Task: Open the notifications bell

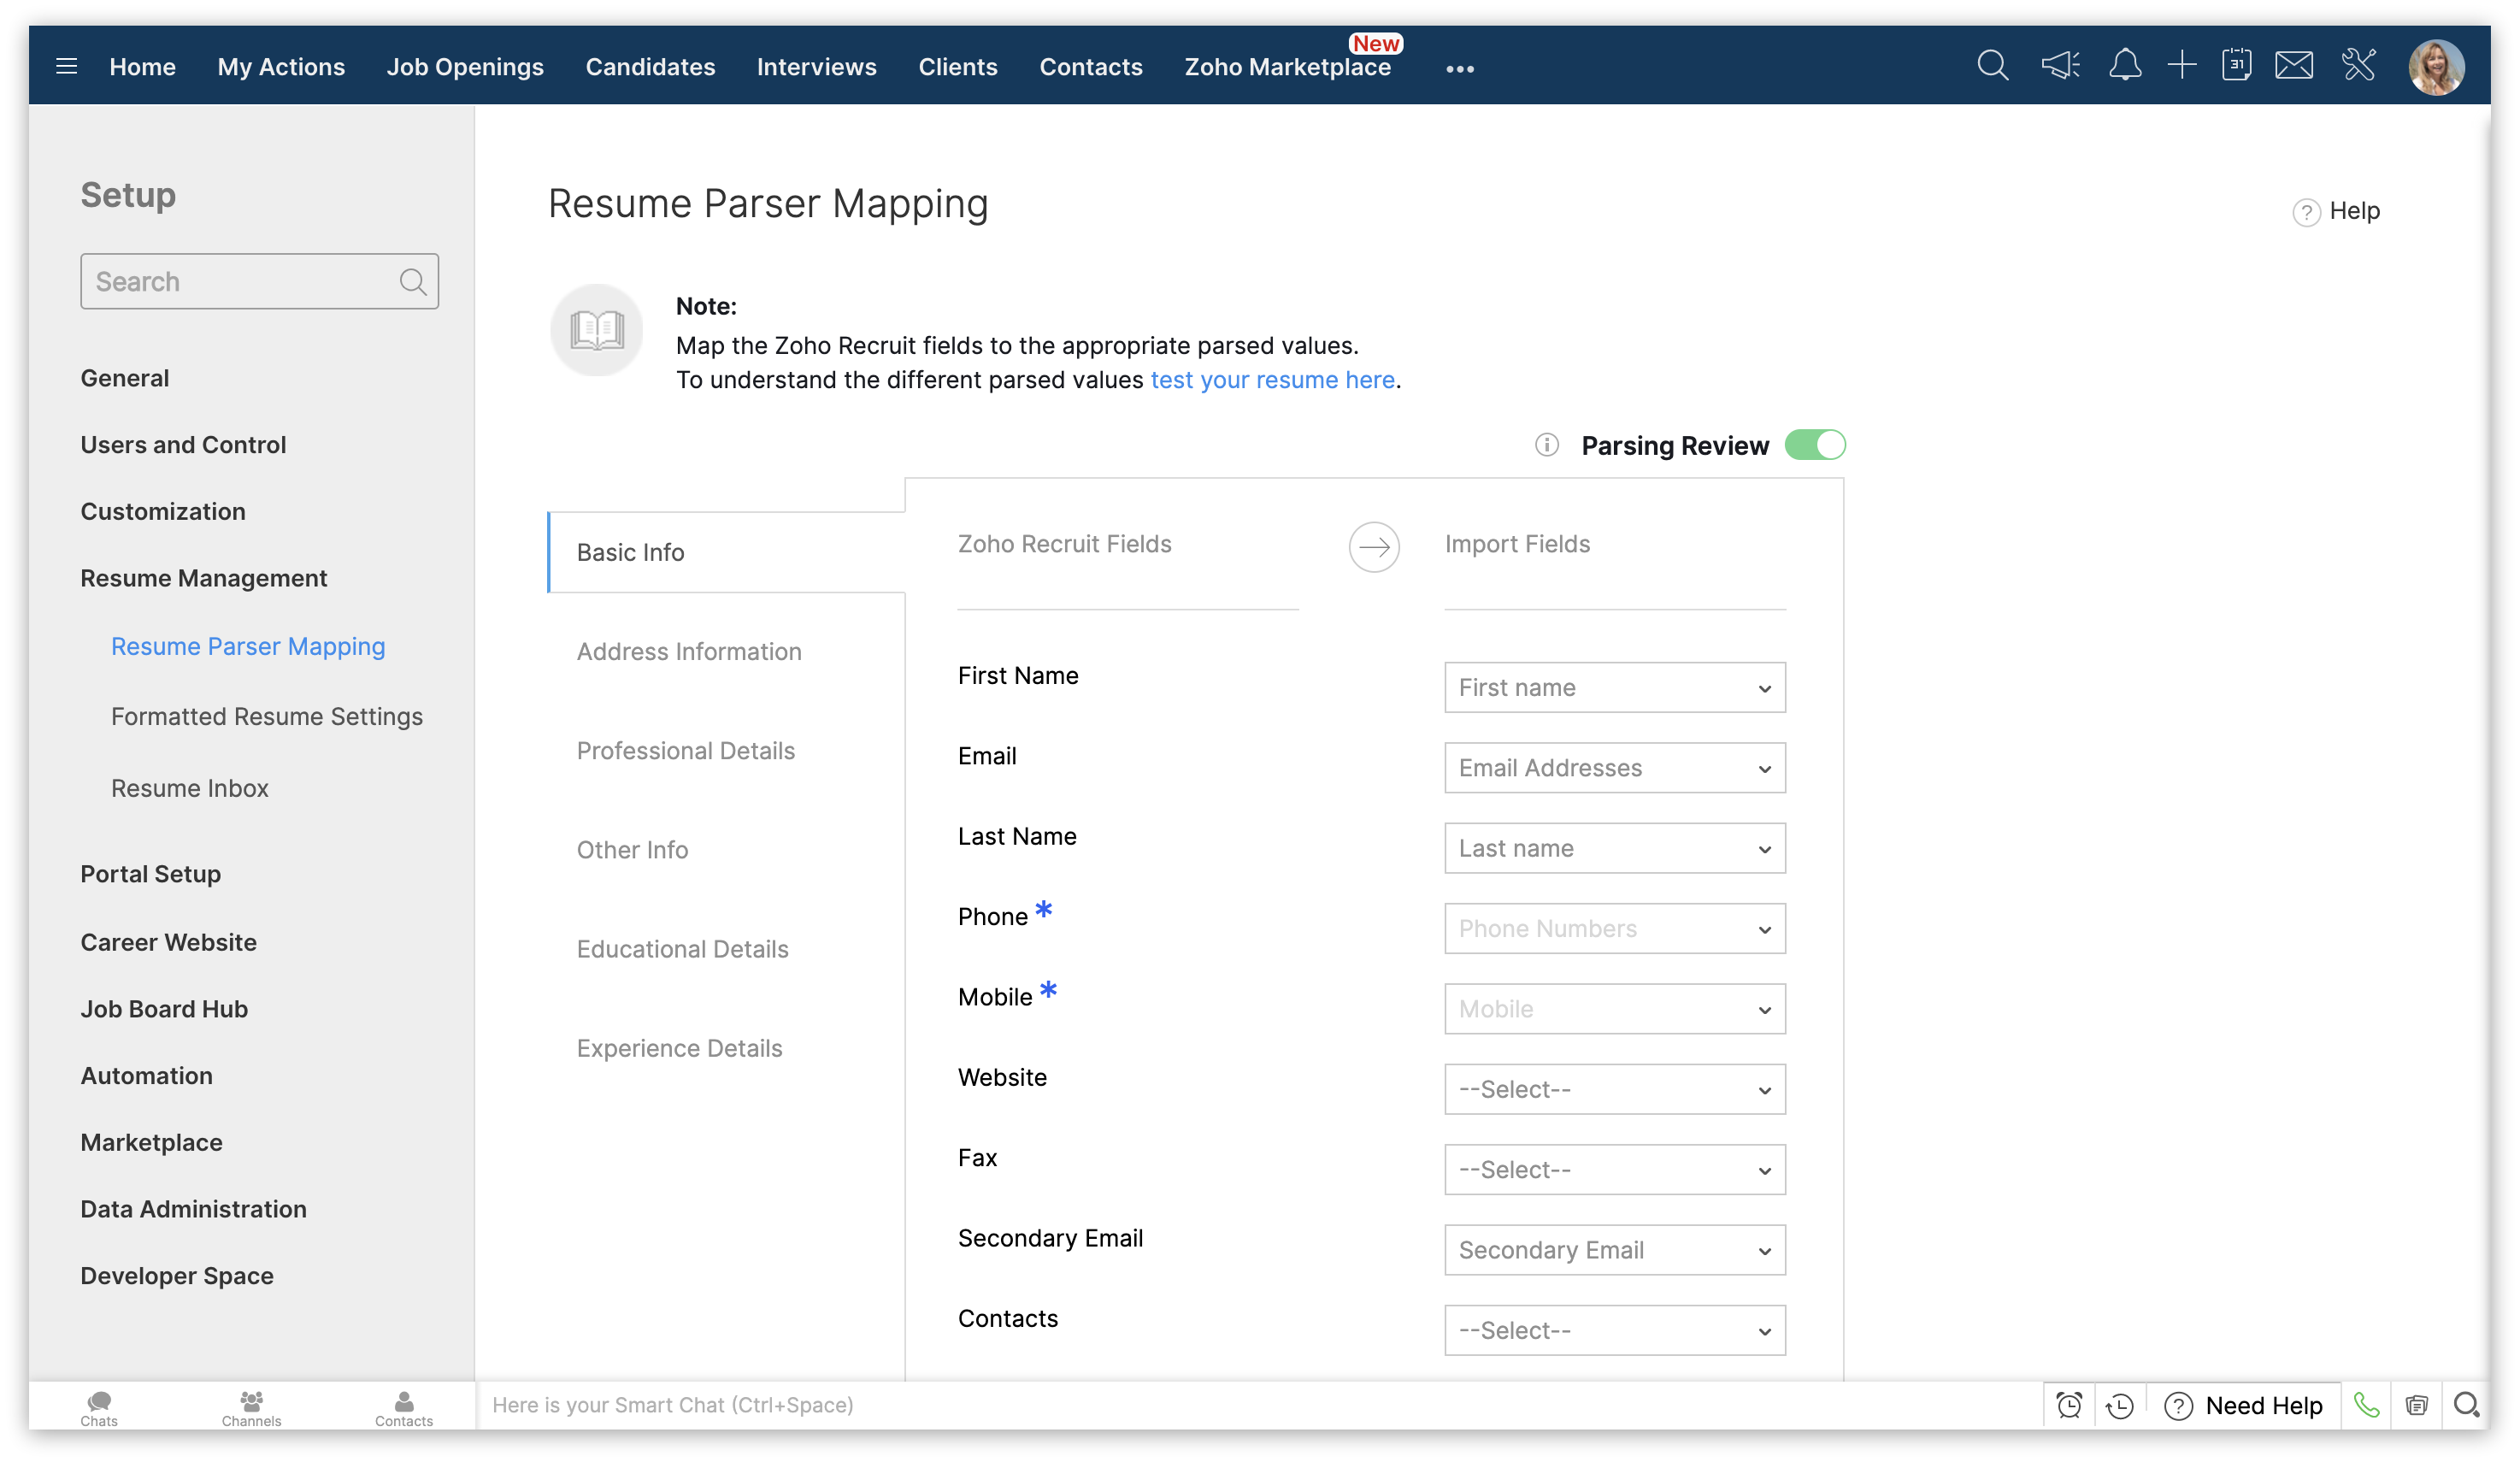Action: 2125,66
